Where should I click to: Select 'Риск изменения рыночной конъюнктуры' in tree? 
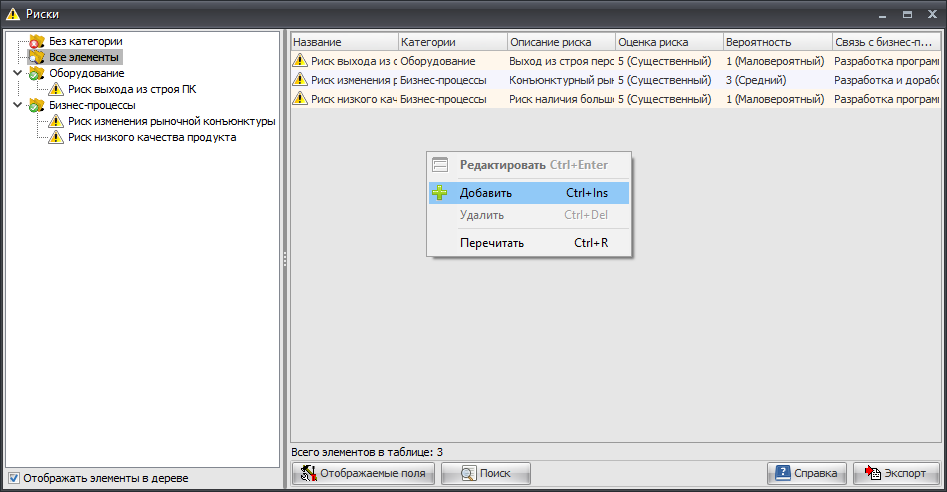click(x=171, y=121)
